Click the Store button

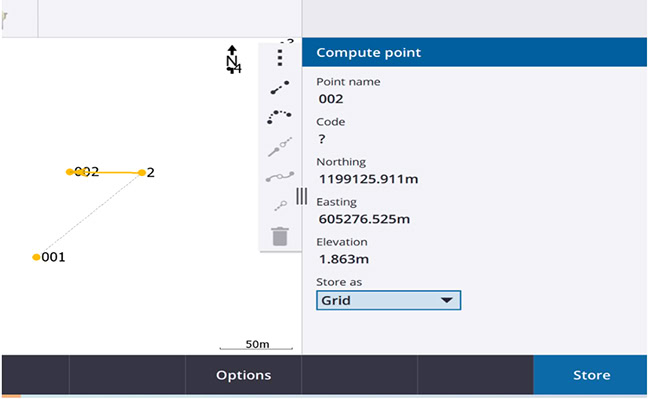(591, 375)
